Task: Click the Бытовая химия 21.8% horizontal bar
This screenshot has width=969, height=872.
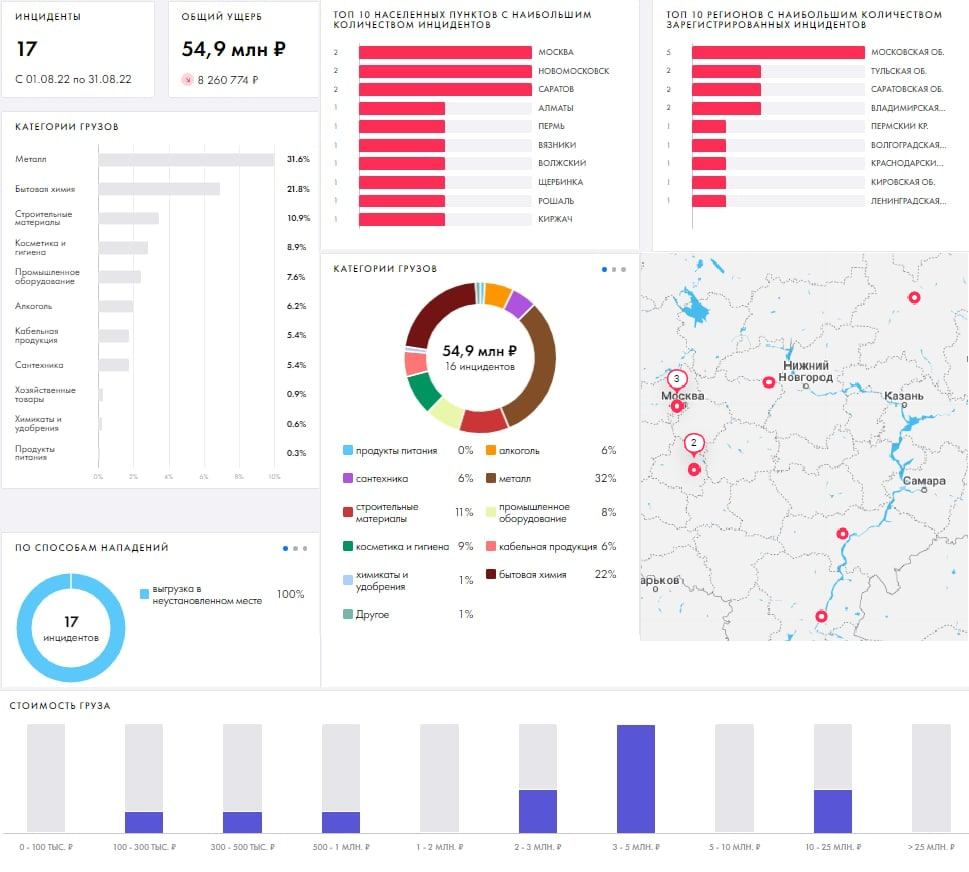Action: tap(159, 189)
